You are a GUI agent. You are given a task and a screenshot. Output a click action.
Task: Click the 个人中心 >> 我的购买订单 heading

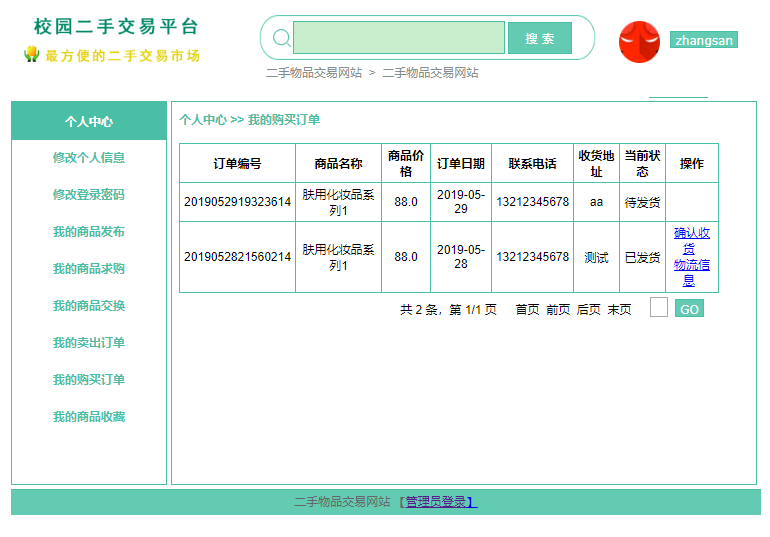pyautogui.click(x=249, y=120)
